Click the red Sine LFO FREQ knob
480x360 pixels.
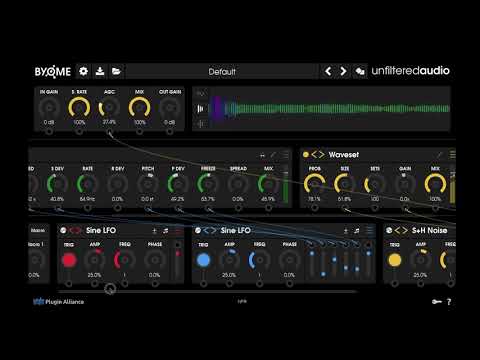pyautogui.click(x=125, y=260)
